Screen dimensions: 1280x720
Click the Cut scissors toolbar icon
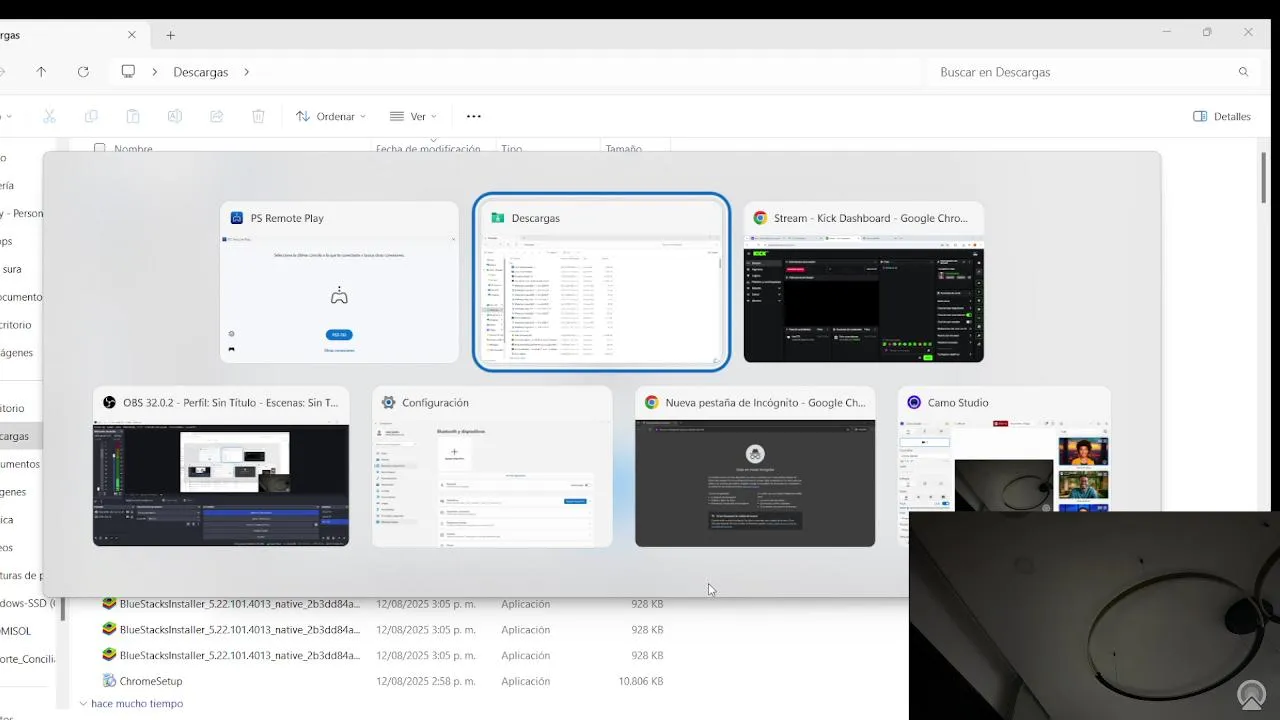[50, 116]
